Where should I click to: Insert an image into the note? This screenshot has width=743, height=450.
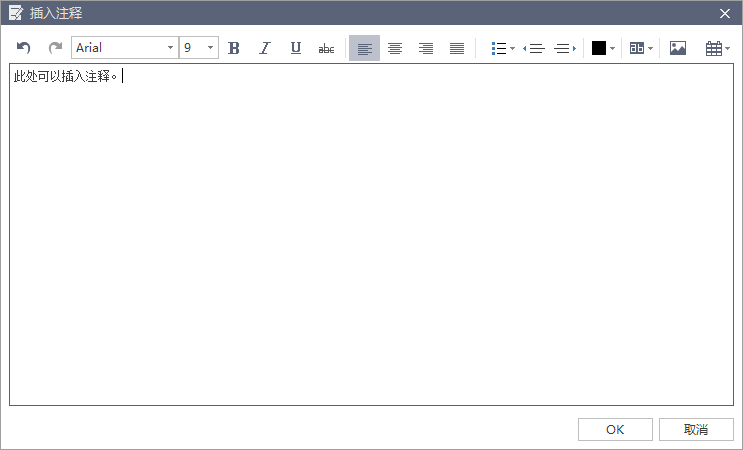tap(678, 48)
